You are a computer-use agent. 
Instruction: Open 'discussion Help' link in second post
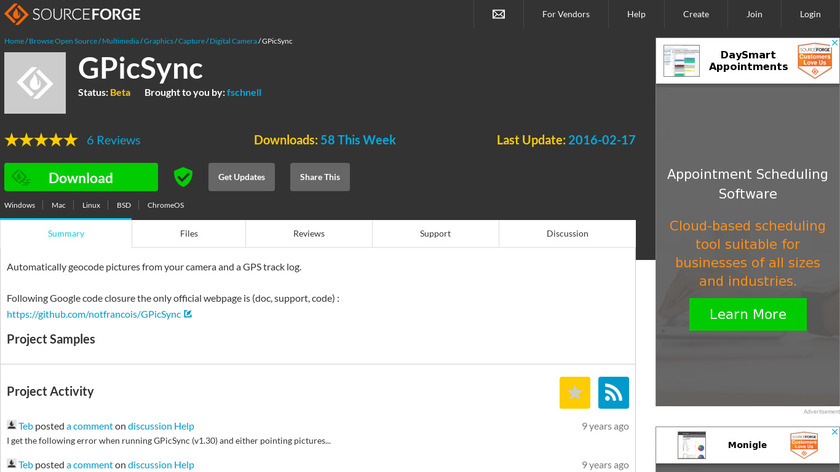click(x=161, y=464)
